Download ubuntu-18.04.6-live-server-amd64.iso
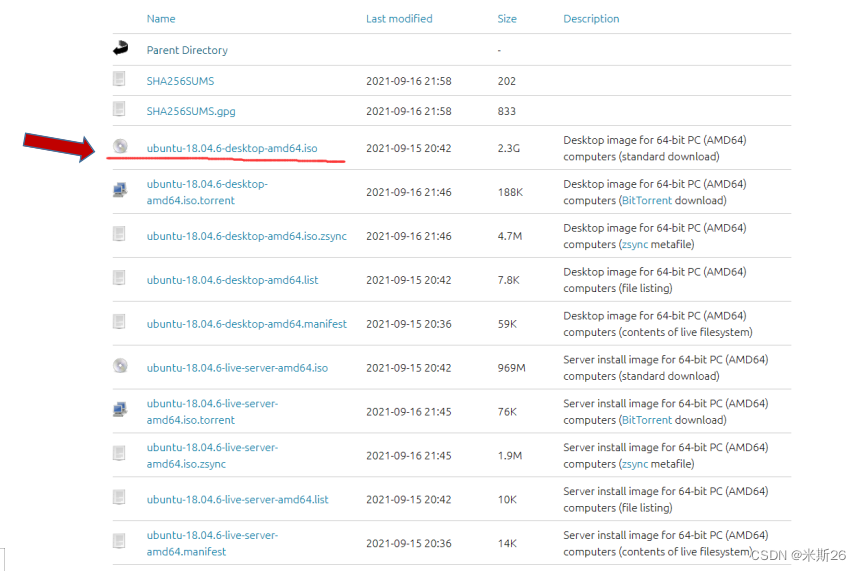The height and width of the screenshot is (571, 861). pyautogui.click(x=237, y=368)
